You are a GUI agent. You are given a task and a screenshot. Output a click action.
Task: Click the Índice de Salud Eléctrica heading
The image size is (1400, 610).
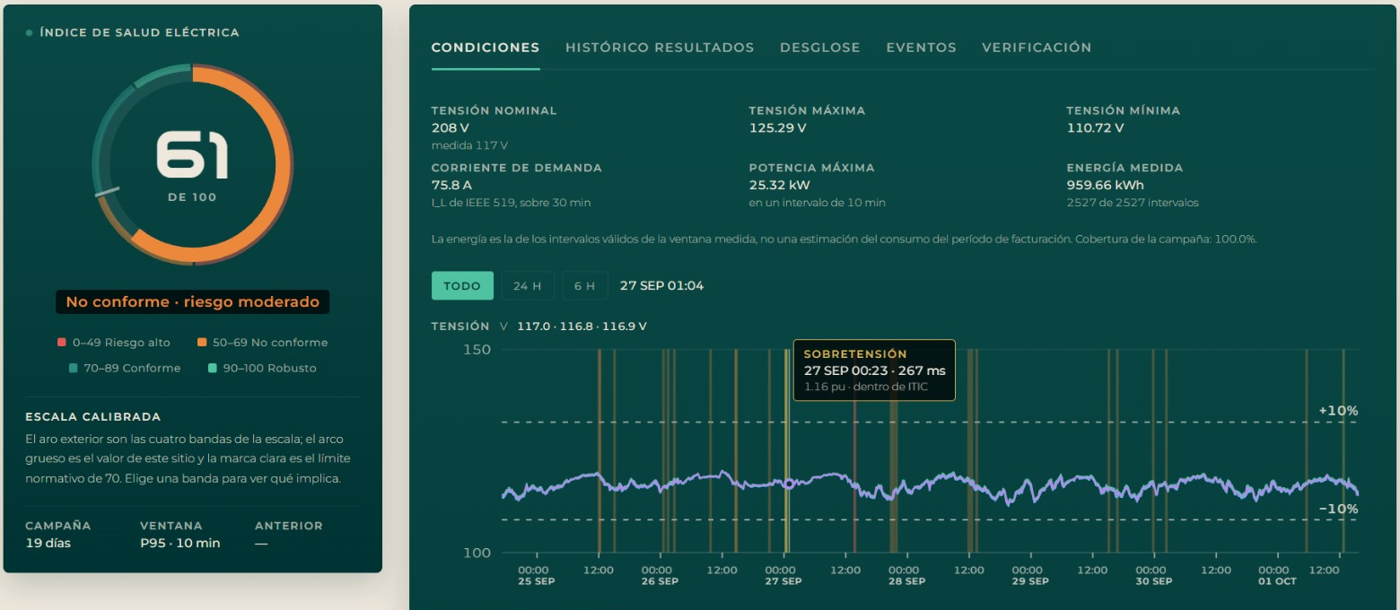click(x=139, y=33)
